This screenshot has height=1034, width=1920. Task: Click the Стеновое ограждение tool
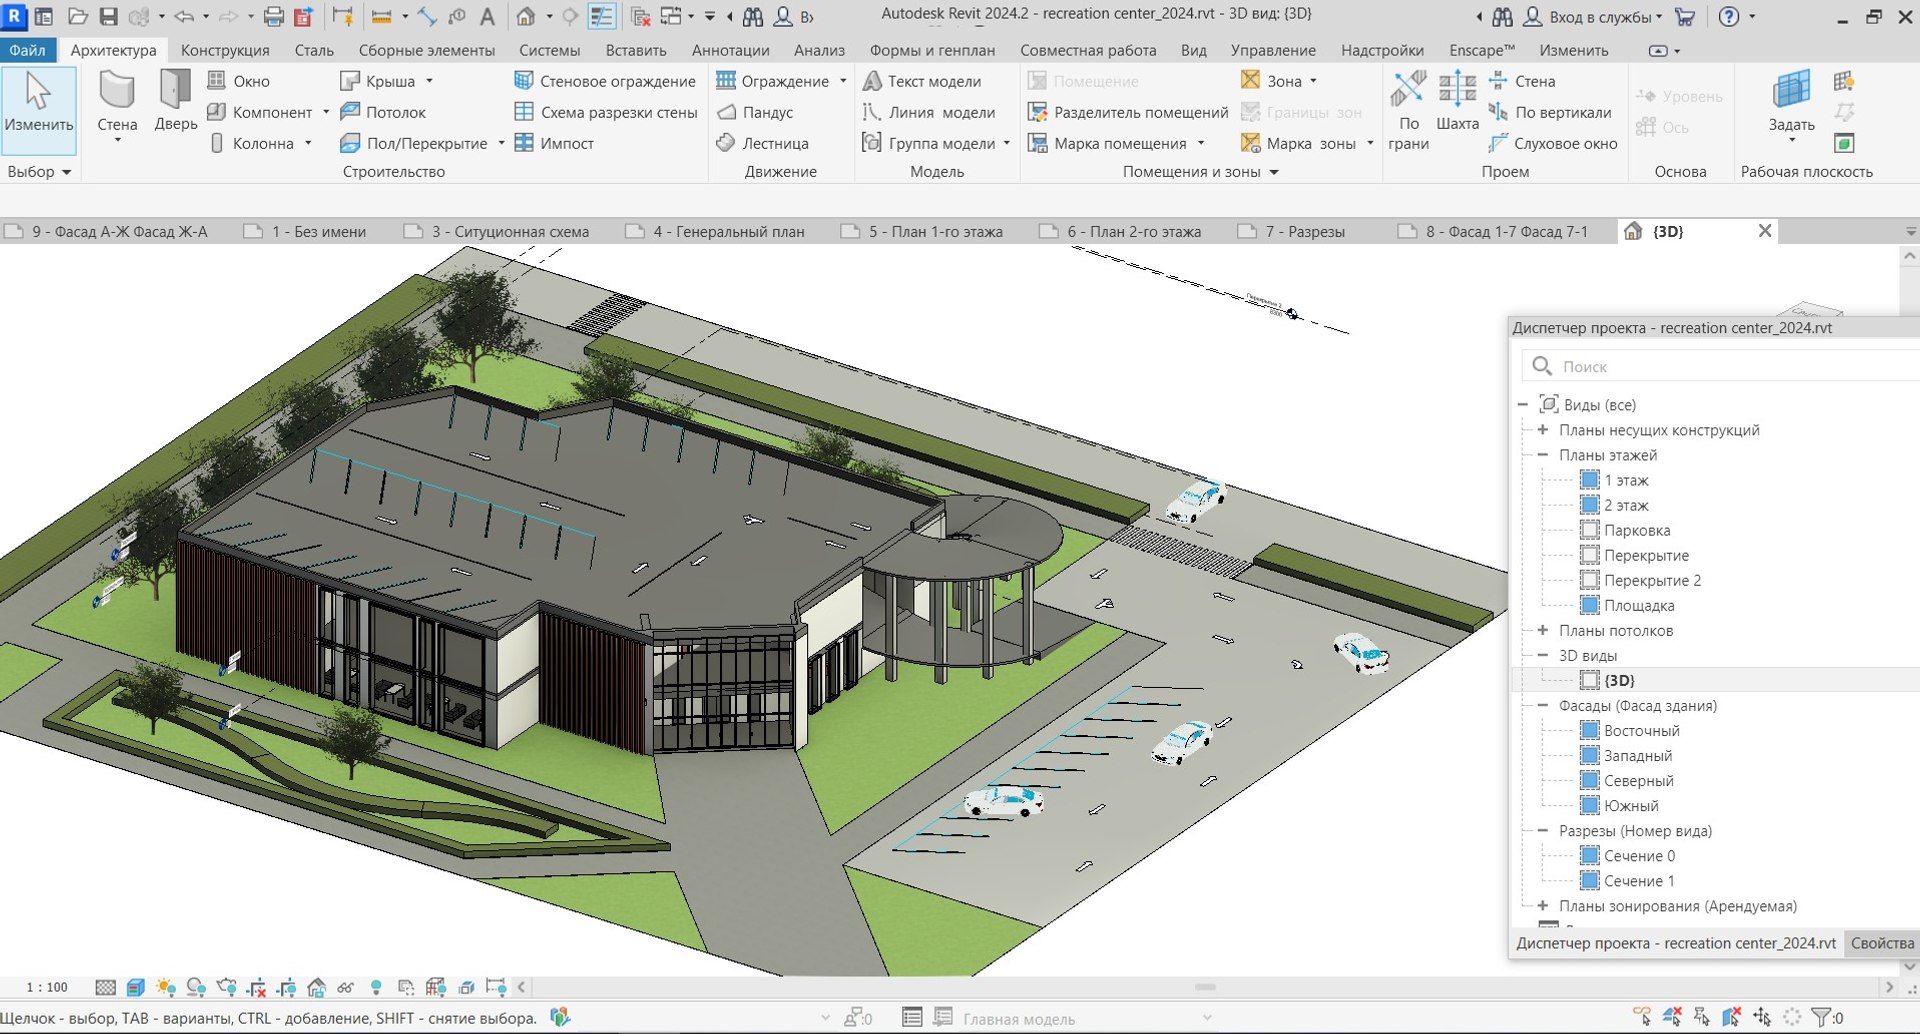pos(605,81)
